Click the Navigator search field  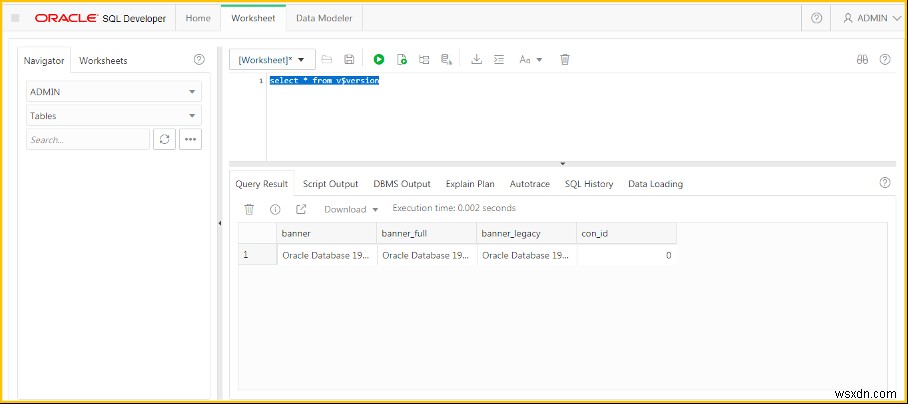pos(87,140)
